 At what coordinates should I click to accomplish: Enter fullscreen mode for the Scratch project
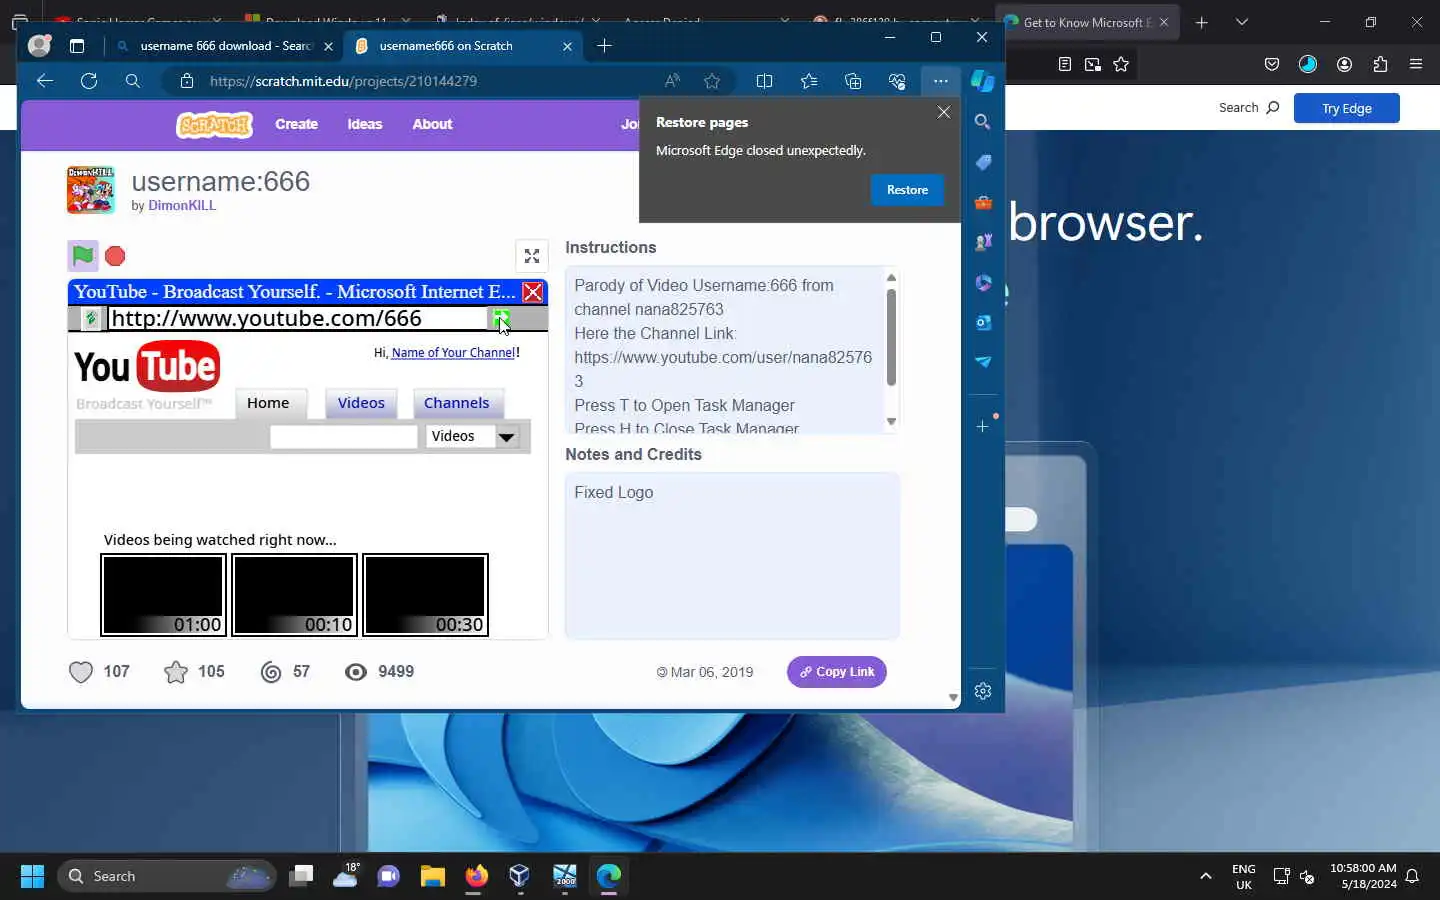[x=532, y=256]
